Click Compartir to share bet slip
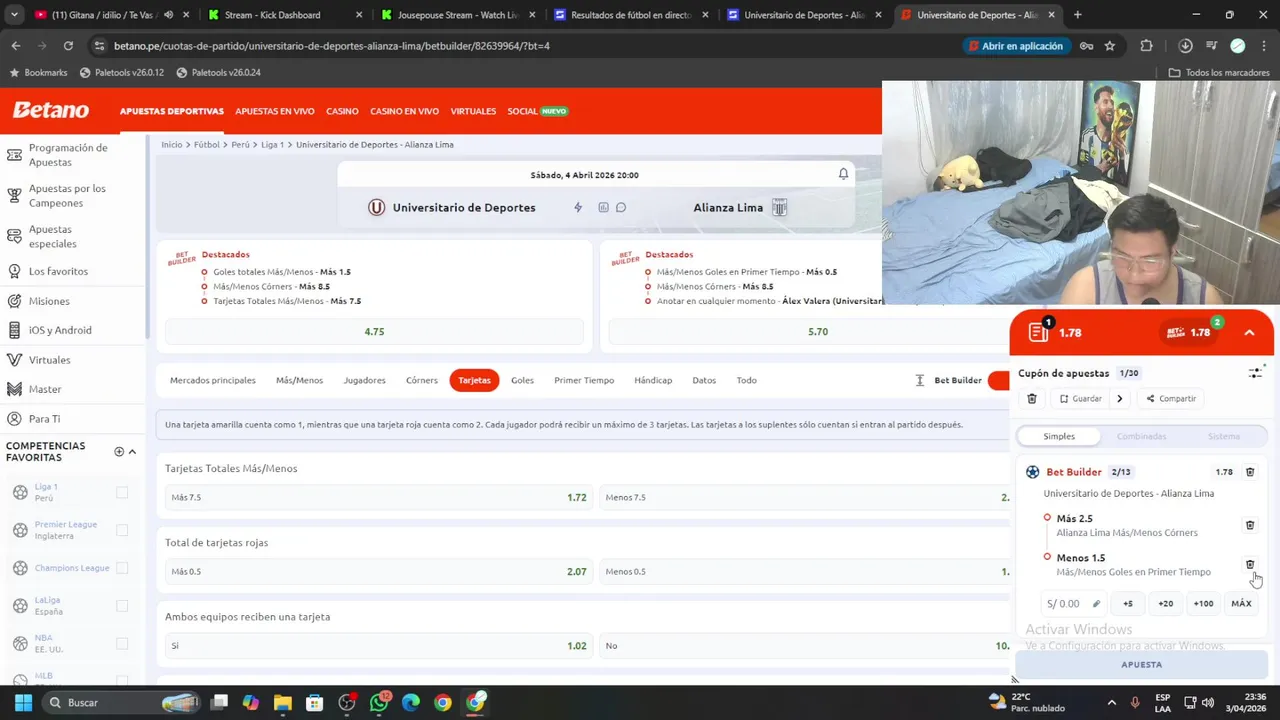The width and height of the screenshot is (1280, 720). click(1171, 399)
